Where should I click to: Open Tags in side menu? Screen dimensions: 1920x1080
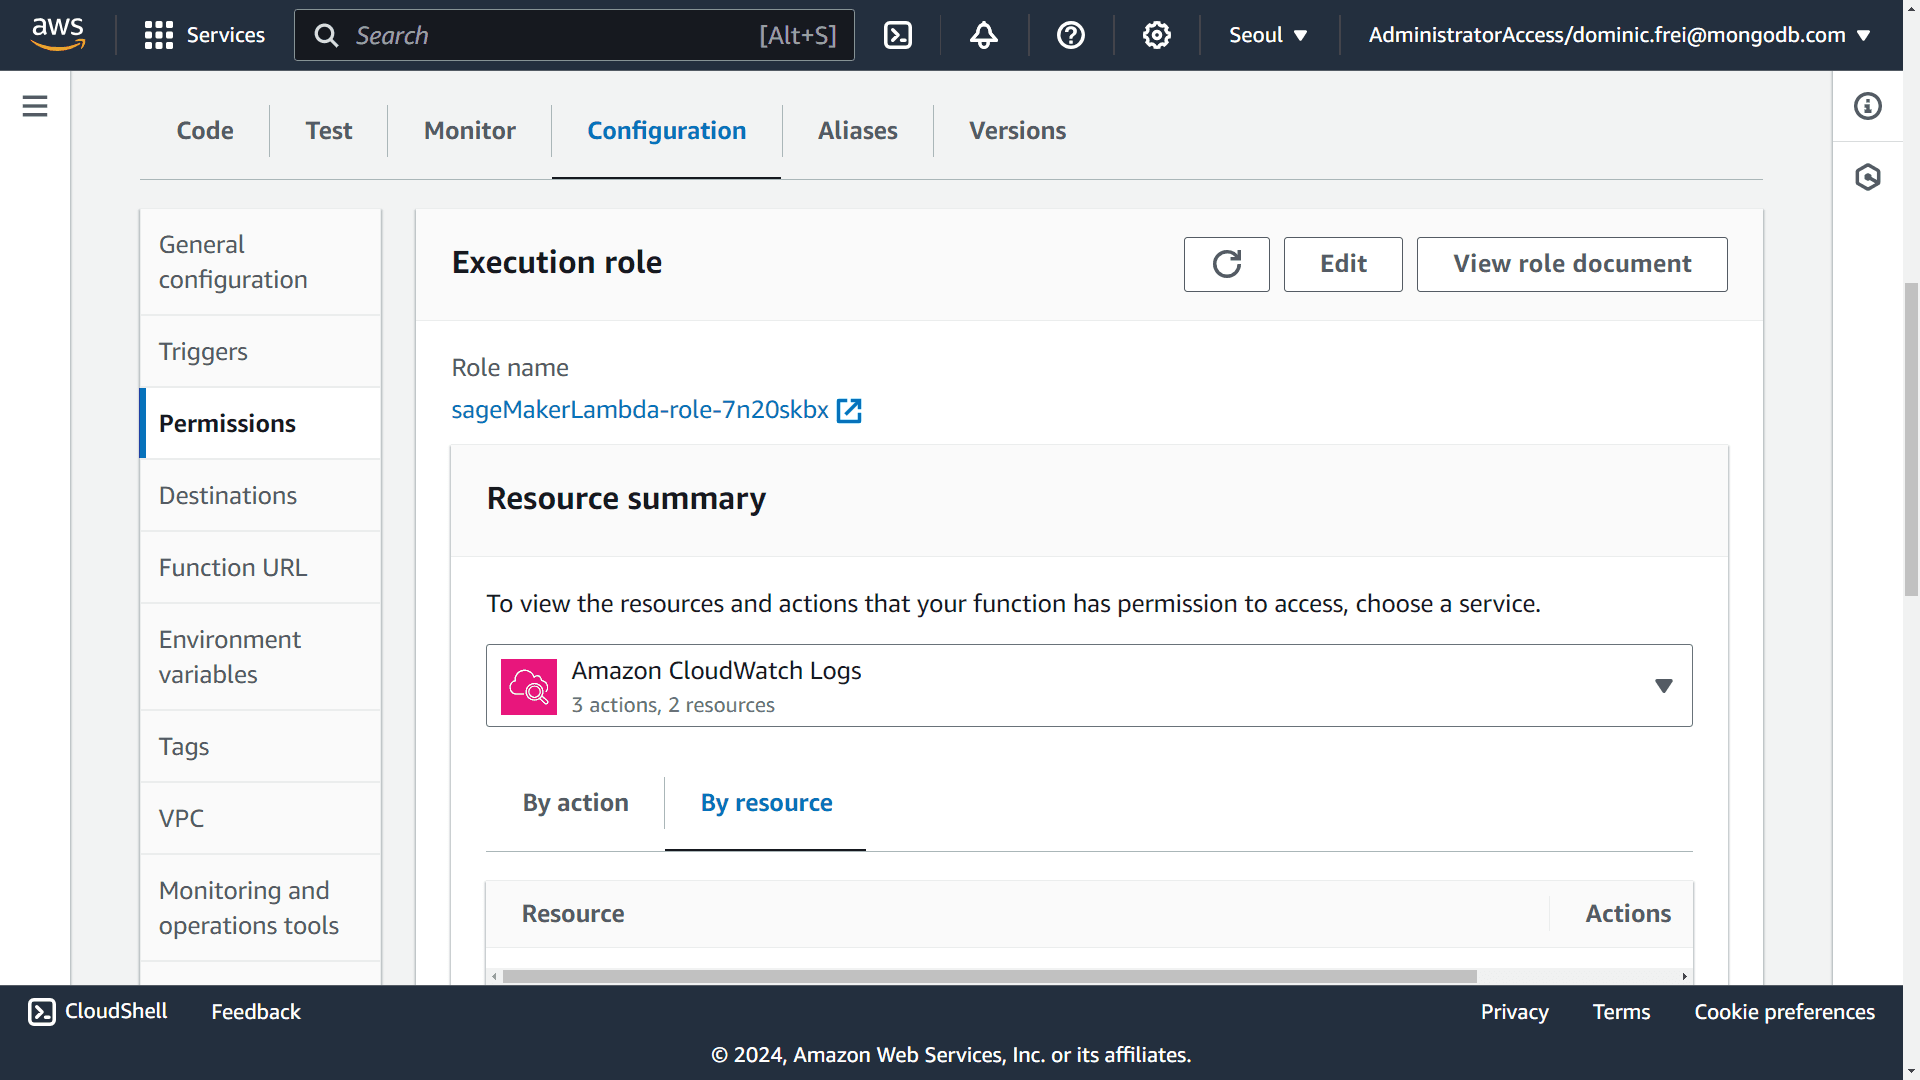(260, 747)
